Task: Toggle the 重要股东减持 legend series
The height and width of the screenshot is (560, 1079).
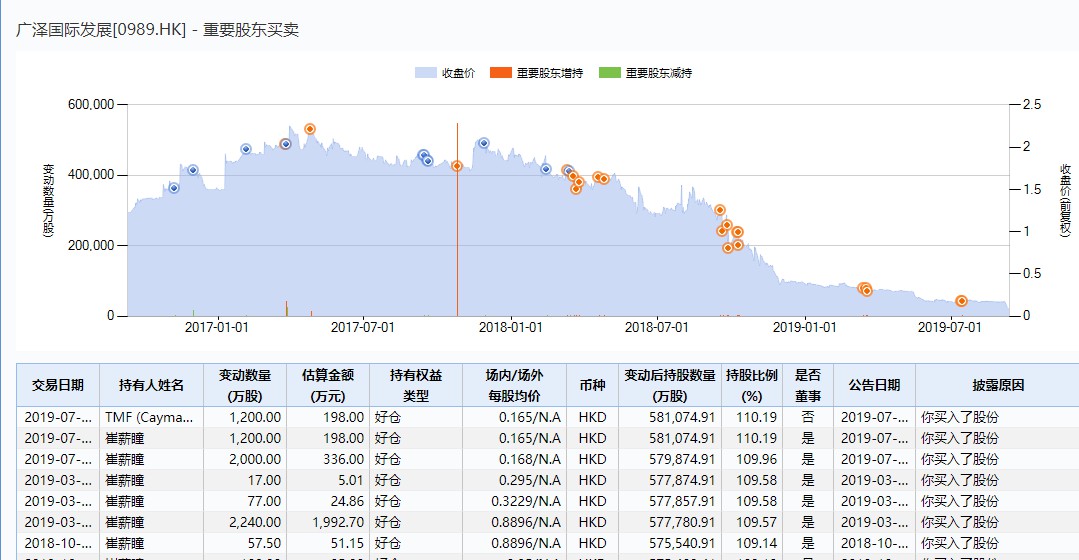Action: click(645, 73)
